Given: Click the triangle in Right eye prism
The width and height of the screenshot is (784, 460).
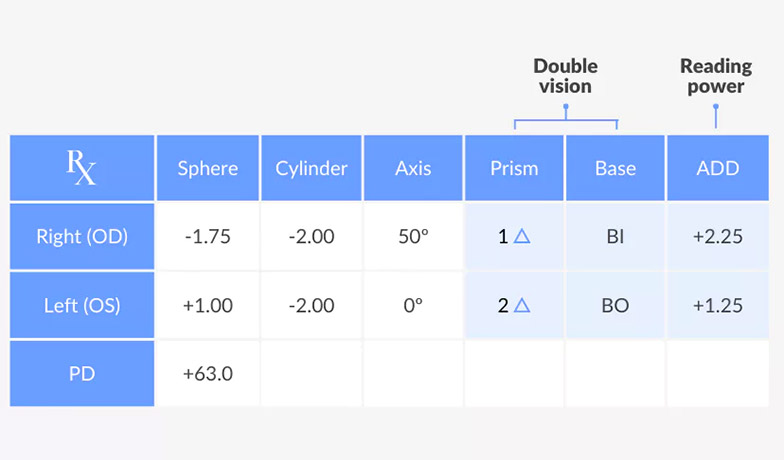Looking at the screenshot, I should 521,237.
